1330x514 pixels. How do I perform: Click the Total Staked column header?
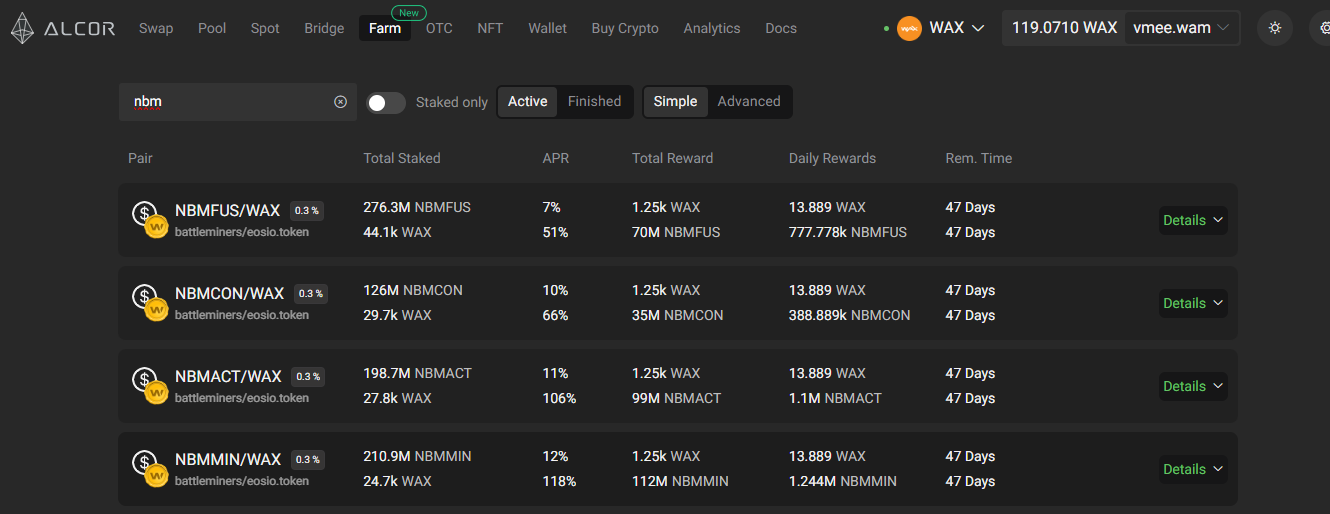pyautogui.click(x=402, y=158)
